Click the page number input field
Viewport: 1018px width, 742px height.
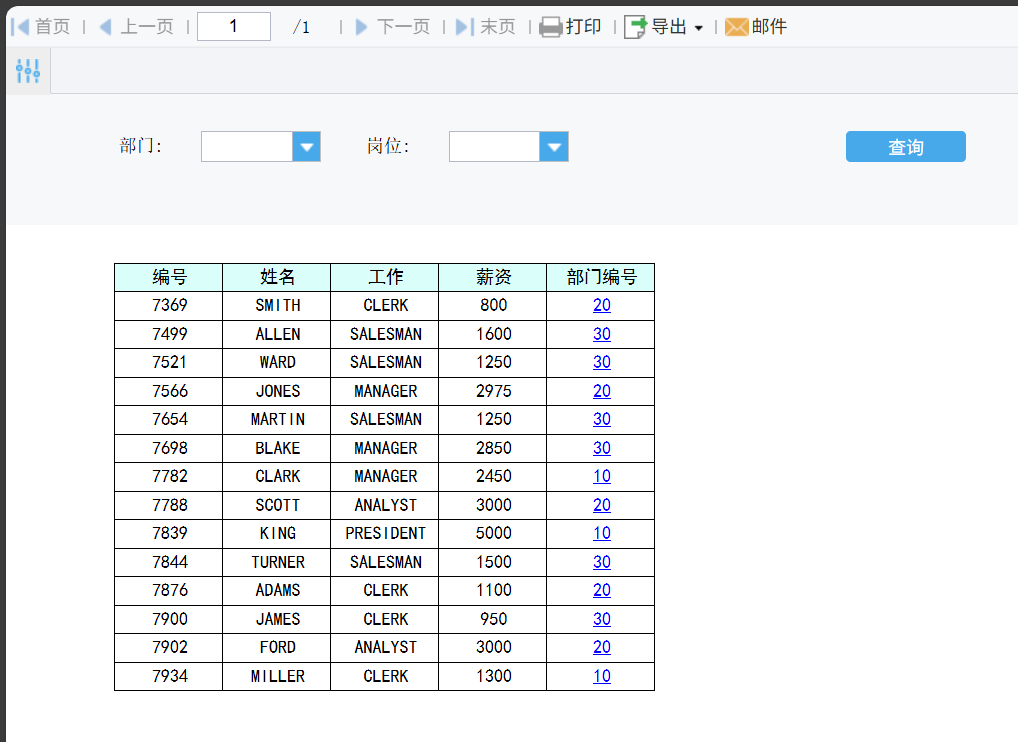(234, 27)
